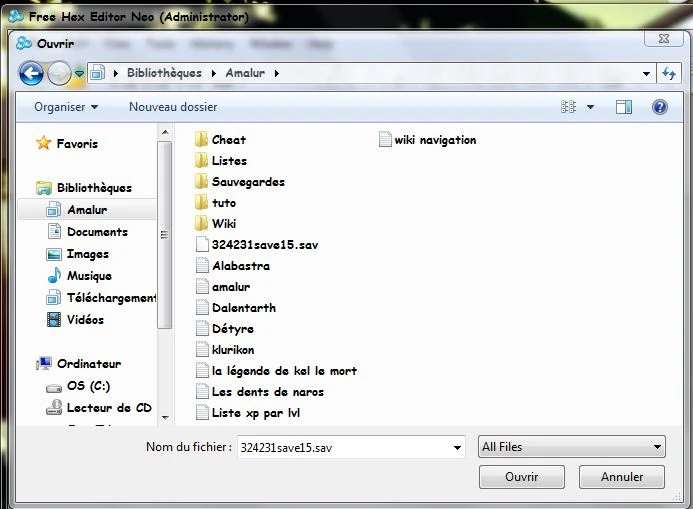Click the Annuler button
The width and height of the screenshot is (693, 509).
tap(622, 477)
